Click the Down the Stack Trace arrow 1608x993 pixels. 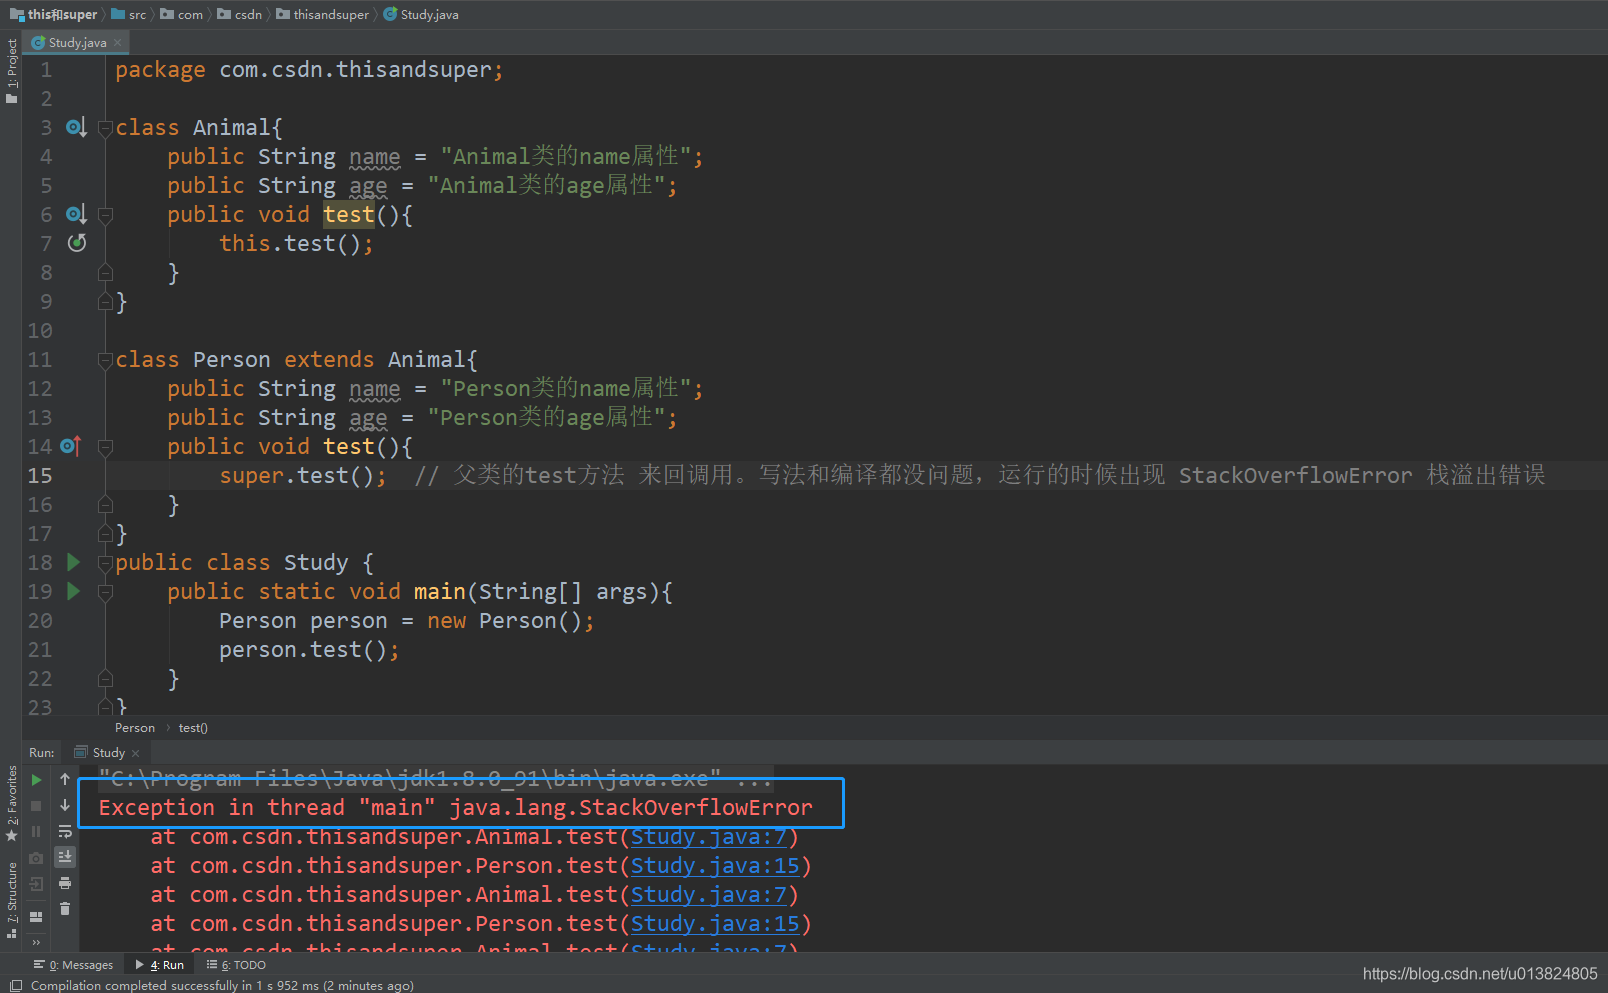pyautogui.click(x=65, y=806)
